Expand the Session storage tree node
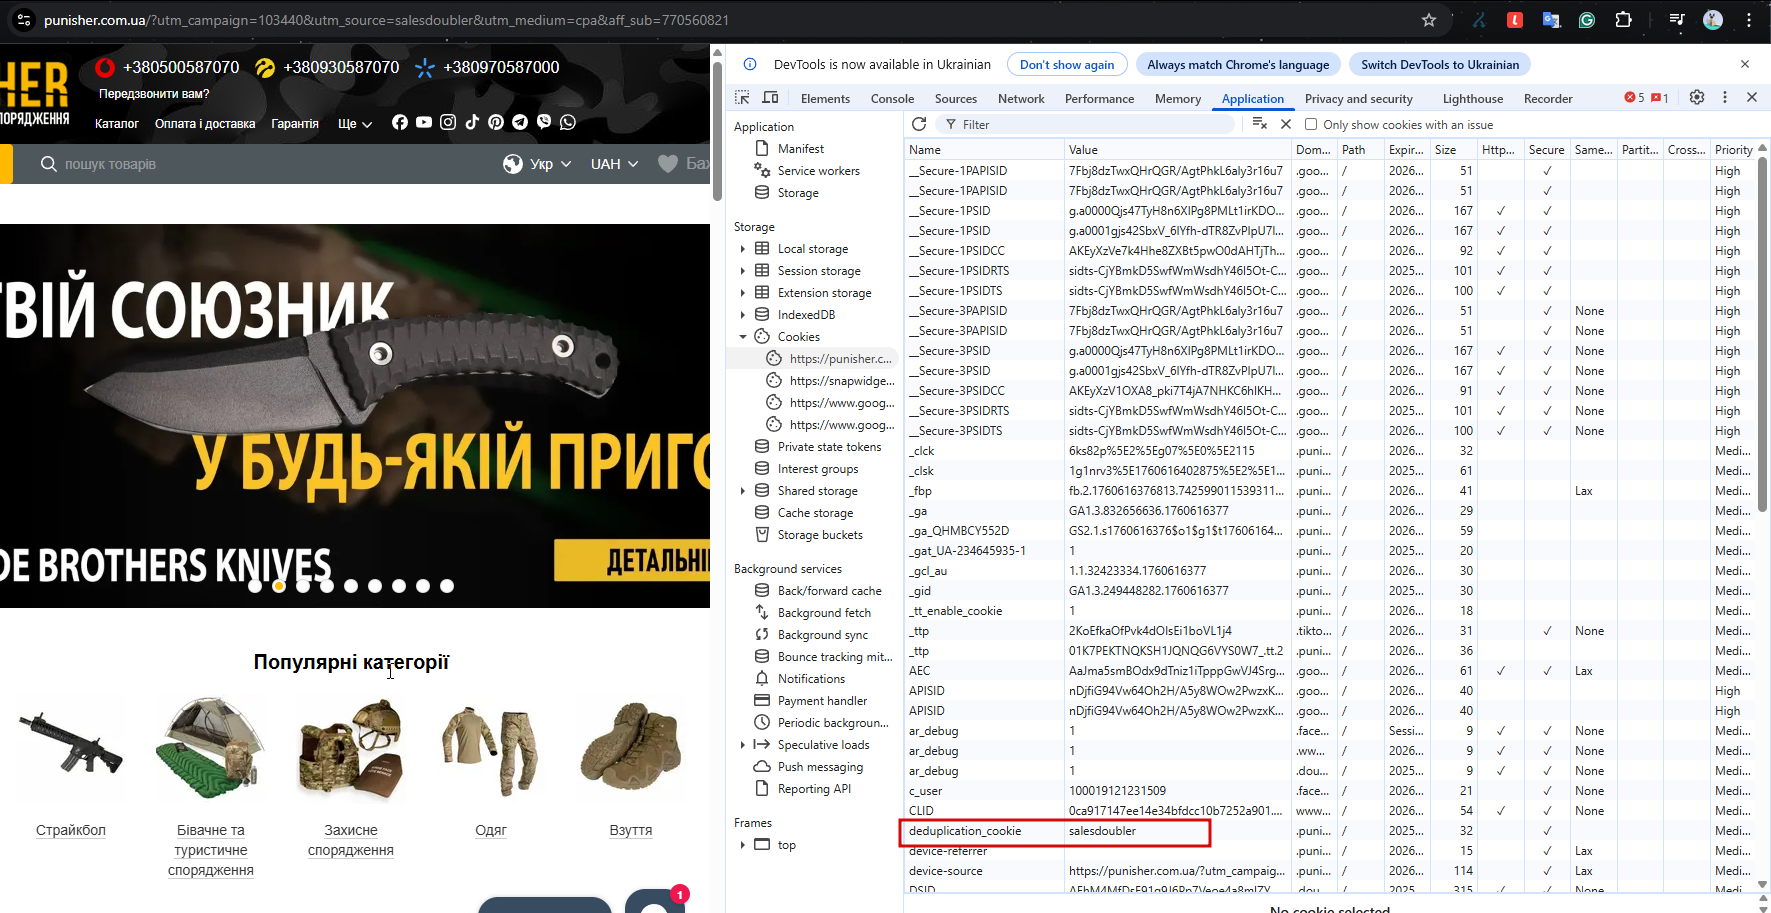The height and width of the screenshot is (913, 1771). click(742, 271)
